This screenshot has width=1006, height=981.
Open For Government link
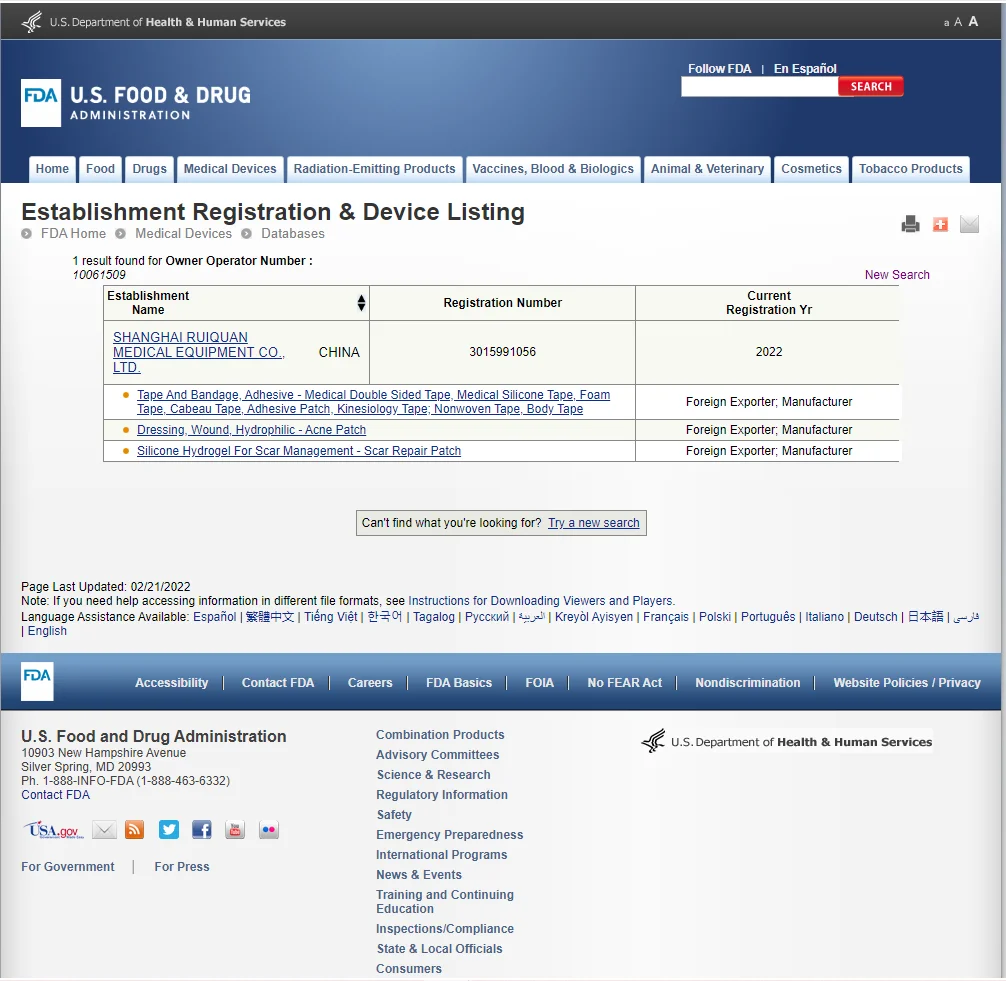tap(67, 867)
